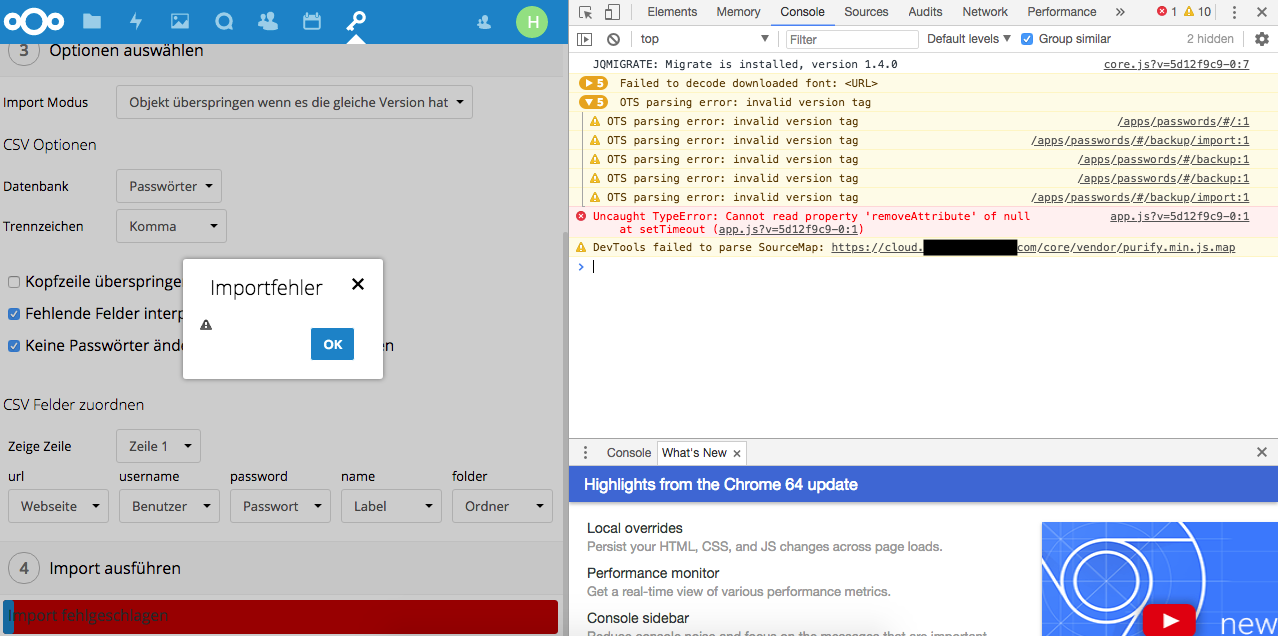Image resolution: width=1278 pixels, height=636 pixels.
Task: Open the Gallery image icon
Action: pyautogui.click(x=179, y=20)
